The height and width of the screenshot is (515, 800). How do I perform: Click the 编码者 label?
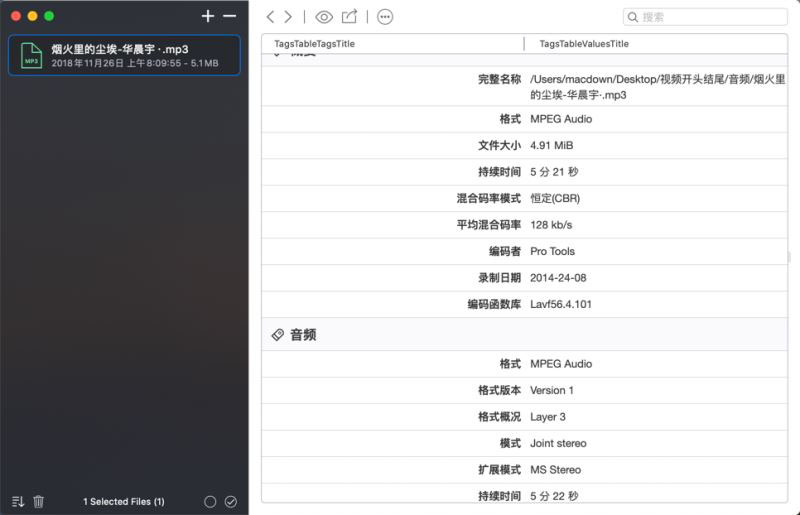[x=505, y=252]
